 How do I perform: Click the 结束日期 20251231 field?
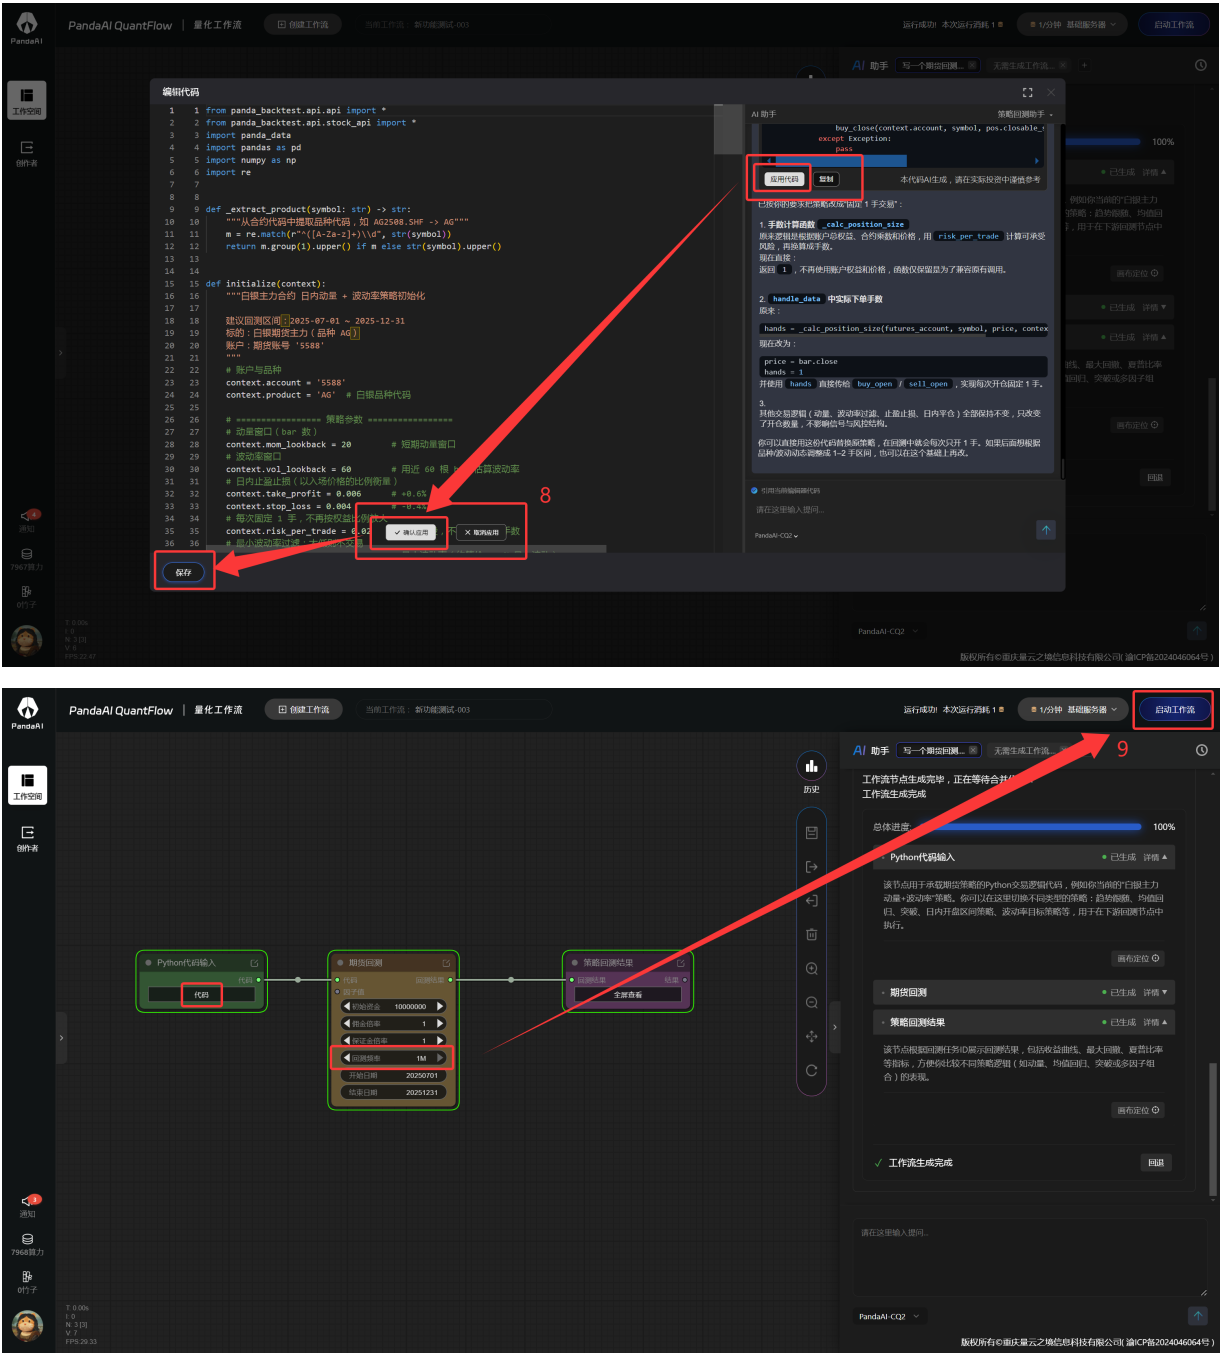[393, 1092]
